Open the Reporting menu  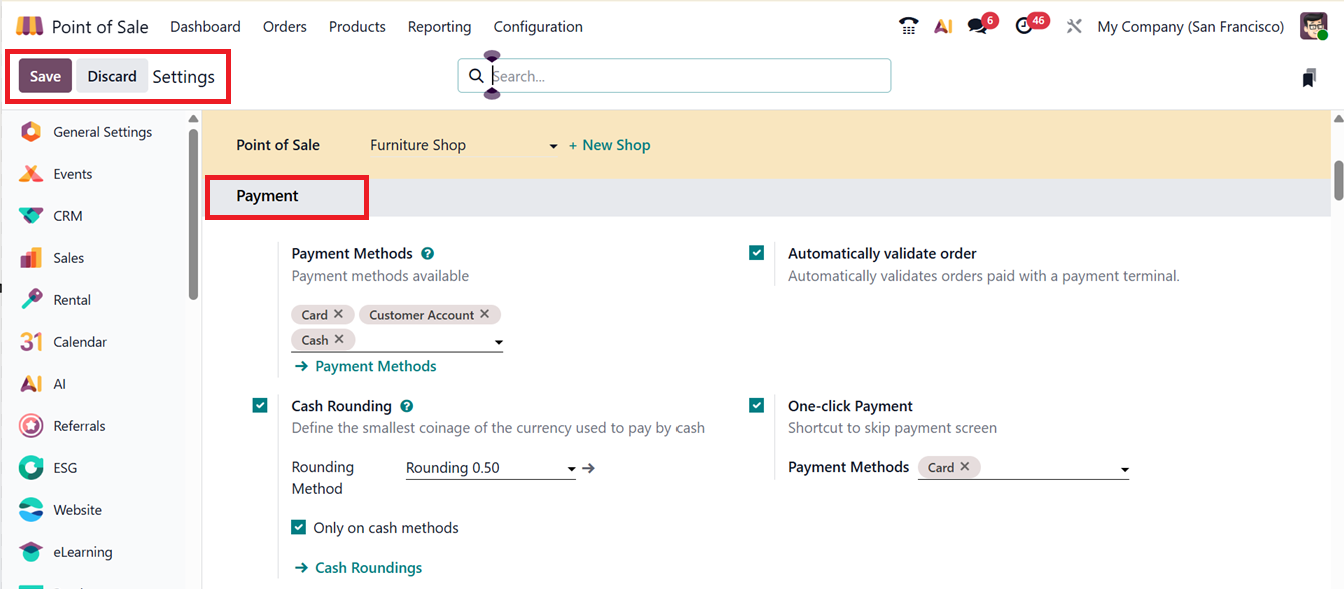(x=439, y=27)
